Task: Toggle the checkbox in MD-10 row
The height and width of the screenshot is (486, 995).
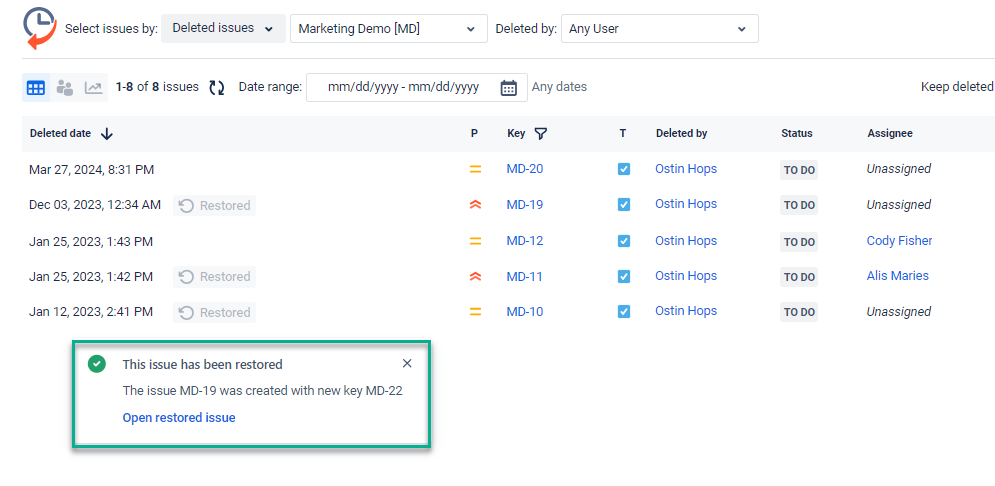Action: tap(624, 312)
